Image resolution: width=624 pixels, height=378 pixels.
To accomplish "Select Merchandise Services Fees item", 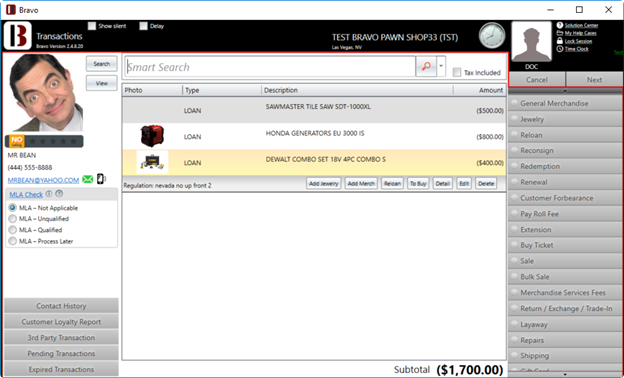I will 565,292.
